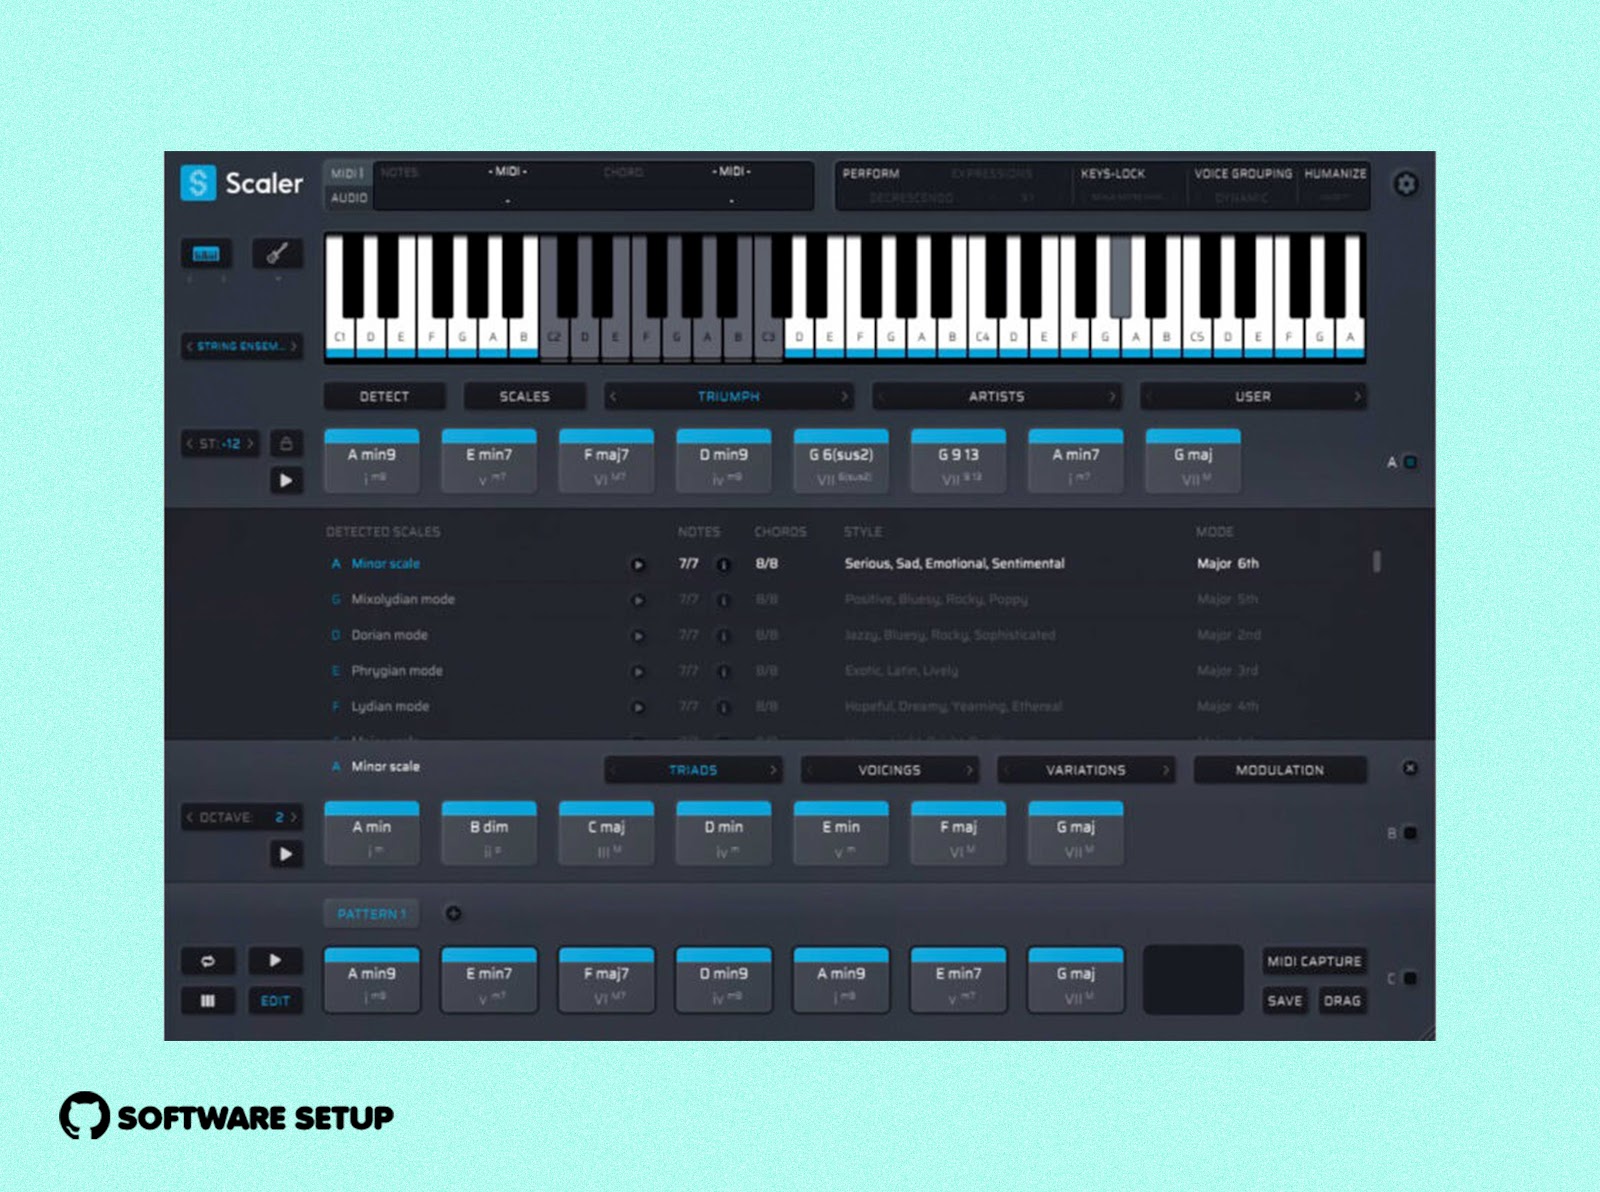The width and height of the screenshot is (1600, 1192).
Task: Open the TRIADS chord type dropdown
Action: click(693, 770)
